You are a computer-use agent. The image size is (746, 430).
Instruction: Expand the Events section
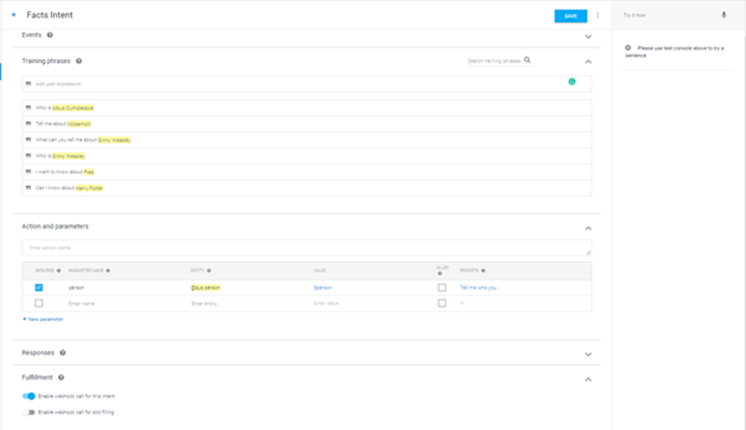click(588, 36)
